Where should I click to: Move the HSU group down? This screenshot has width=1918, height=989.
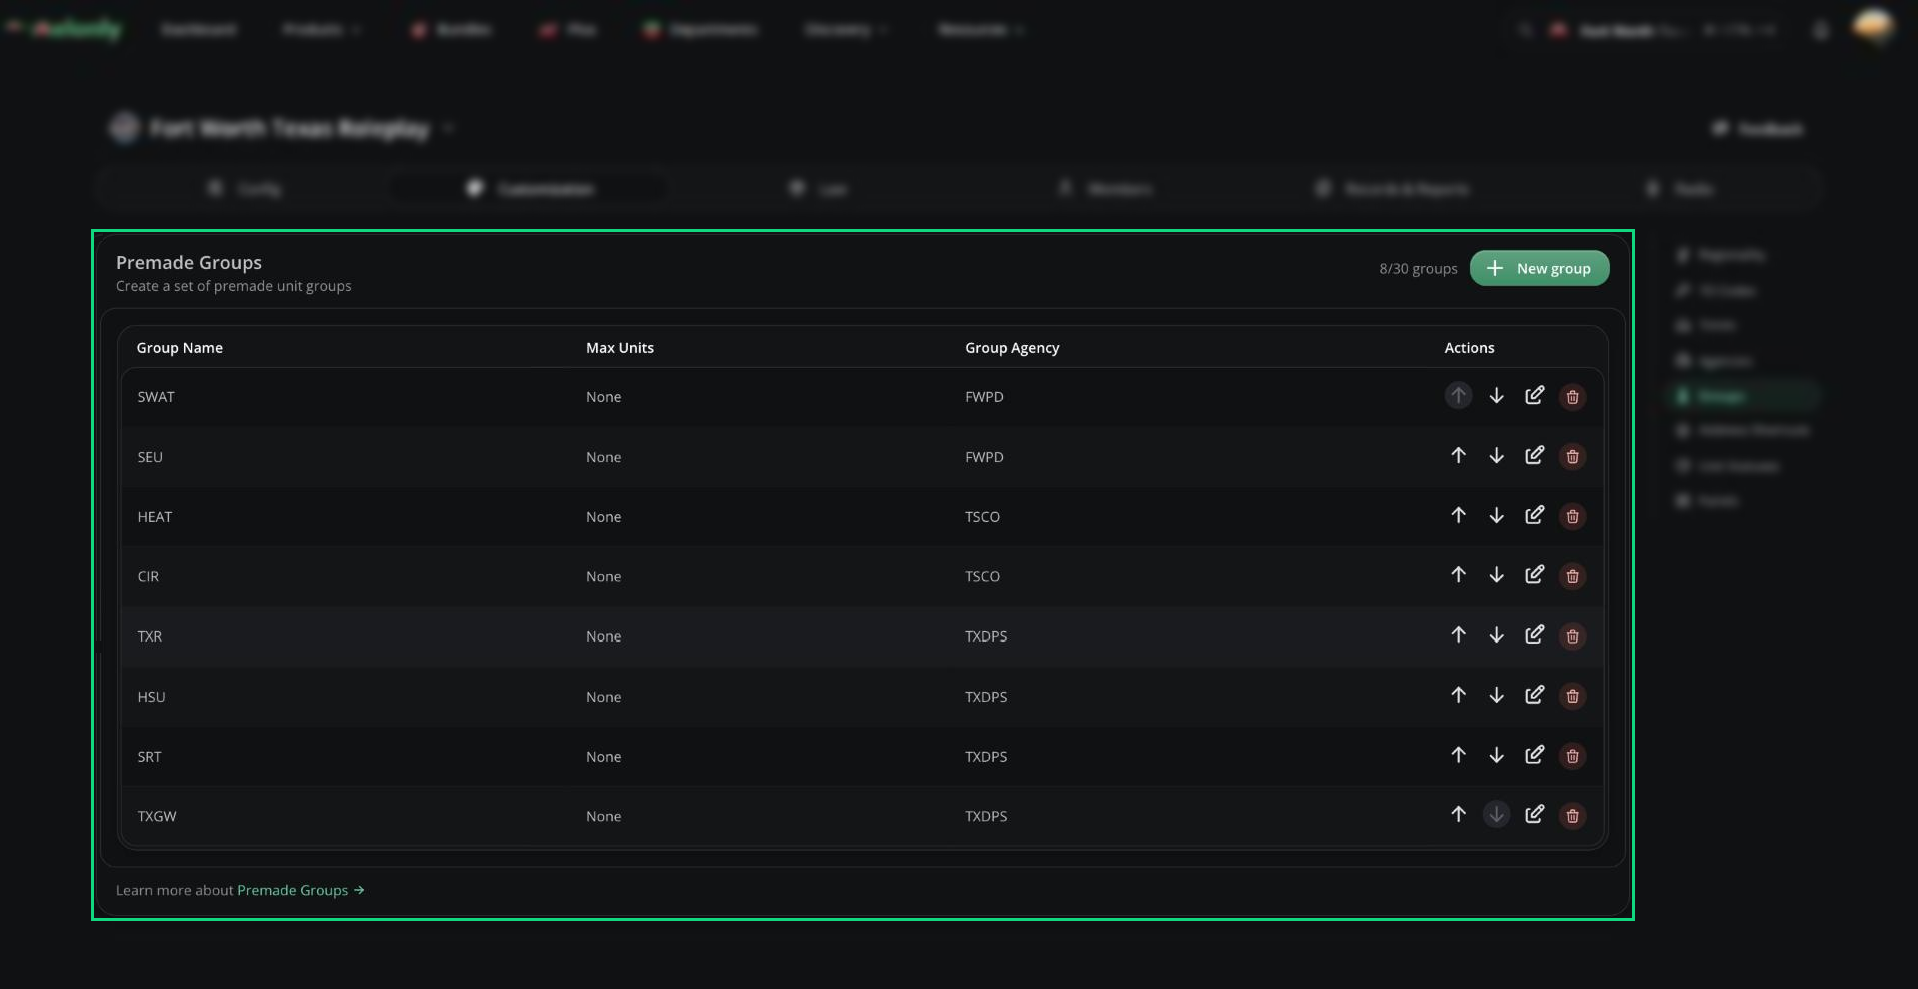pyautogui.click(x=1496, y=695)
